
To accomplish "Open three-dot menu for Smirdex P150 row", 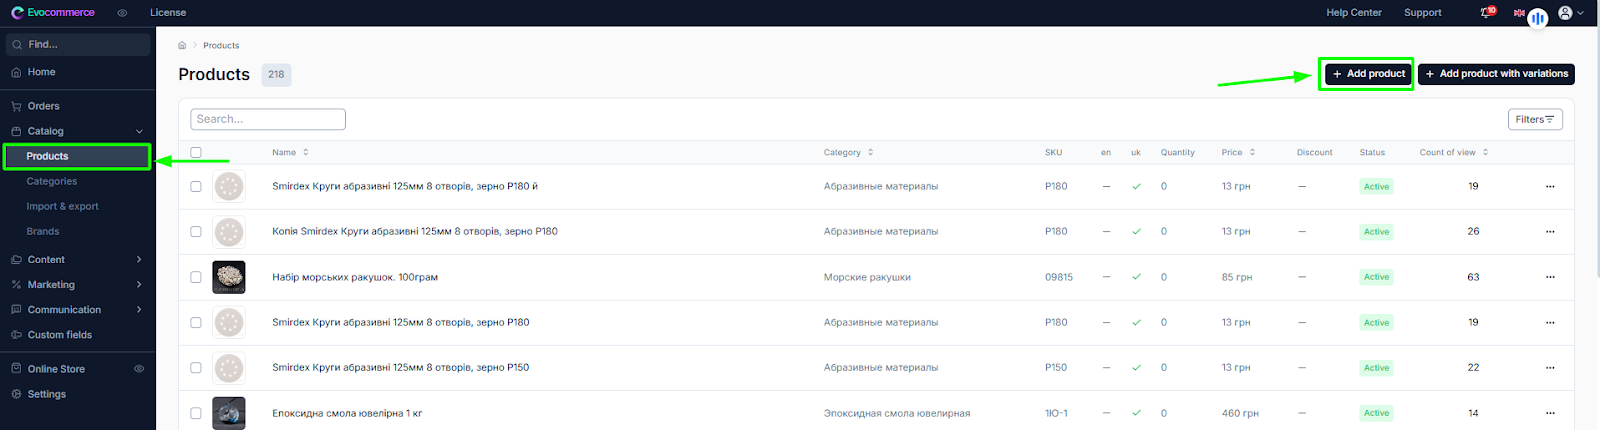I will point(1550,368).
